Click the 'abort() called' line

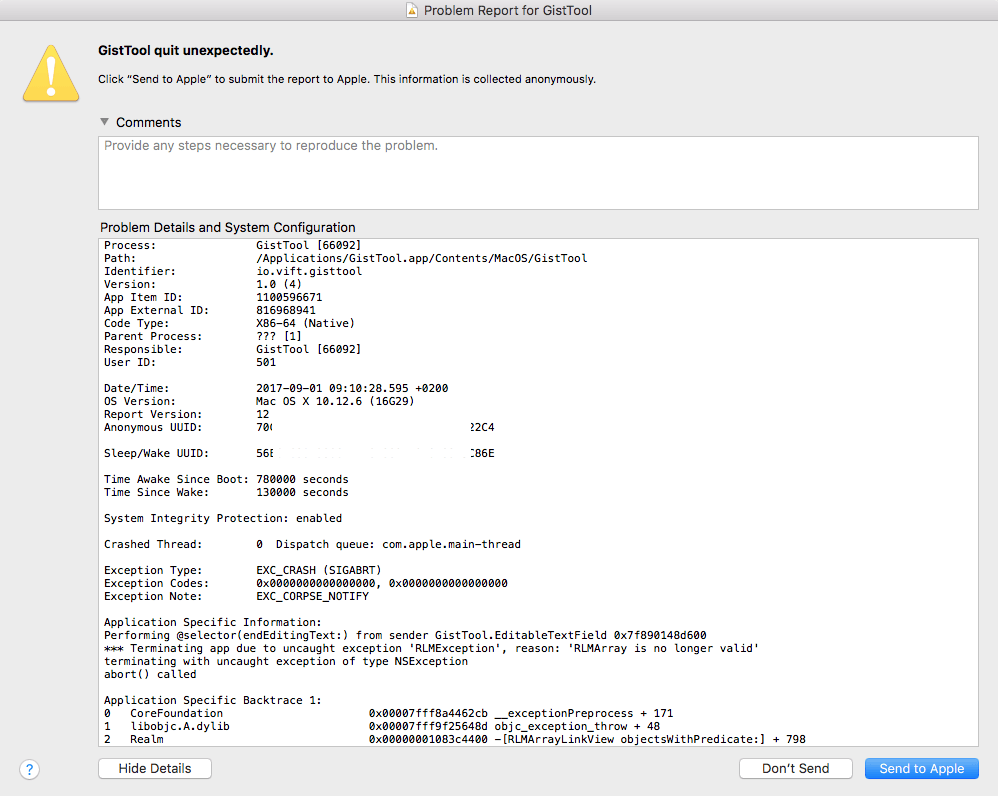(x=150, y=674)
